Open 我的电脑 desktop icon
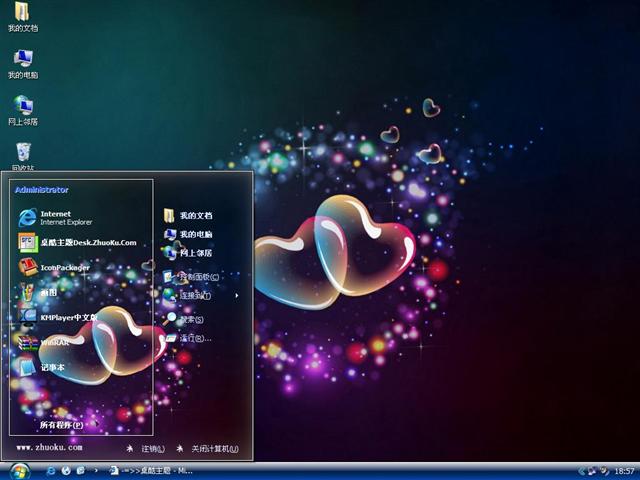640x480 pixels. (22, 64)
